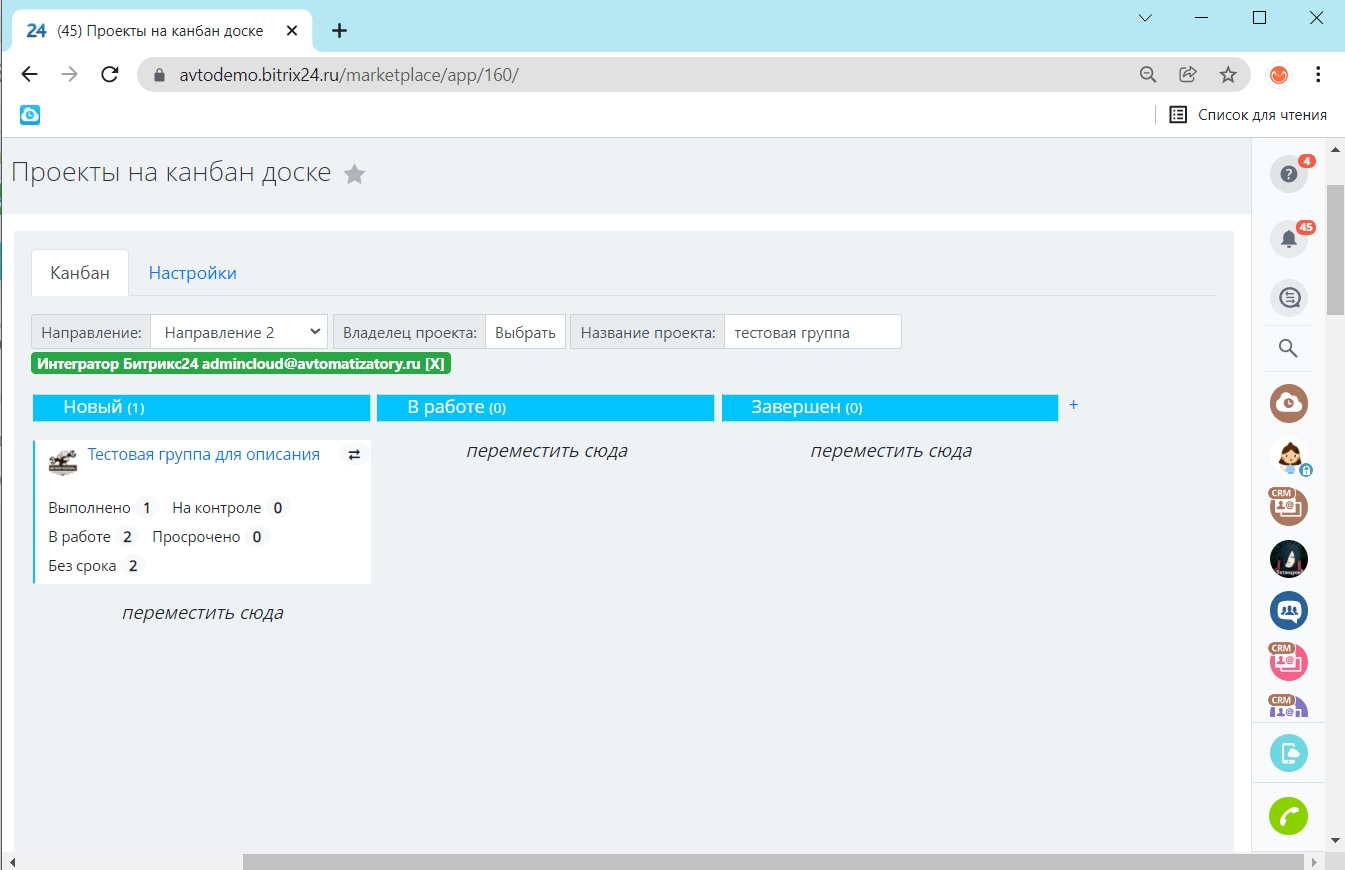This screenshot has width=1345, height=870.
Task: Click the browser share page icon
Action: click(x=1188, y=75)
